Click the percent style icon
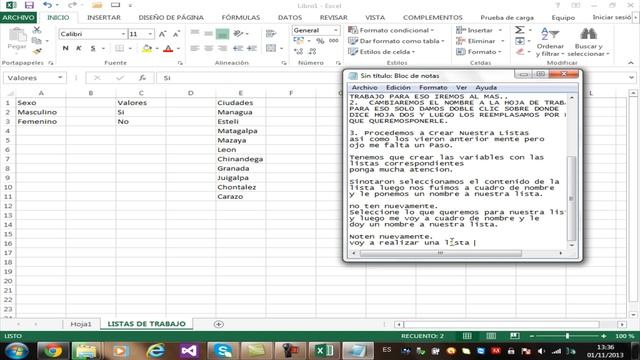 coord(320,41)
